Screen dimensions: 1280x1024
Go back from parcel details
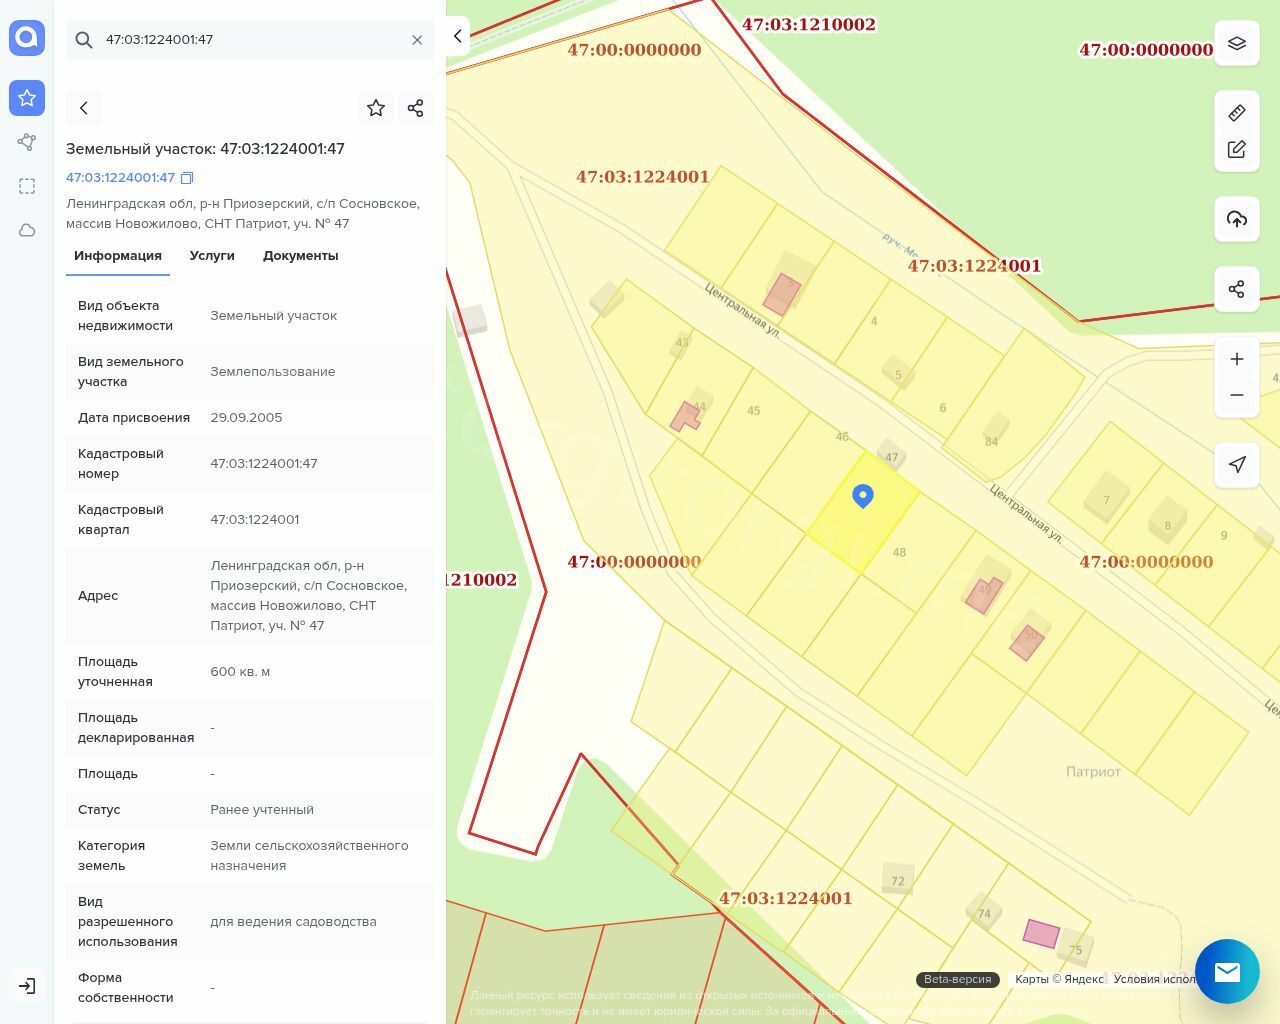(x=84, y=108)
